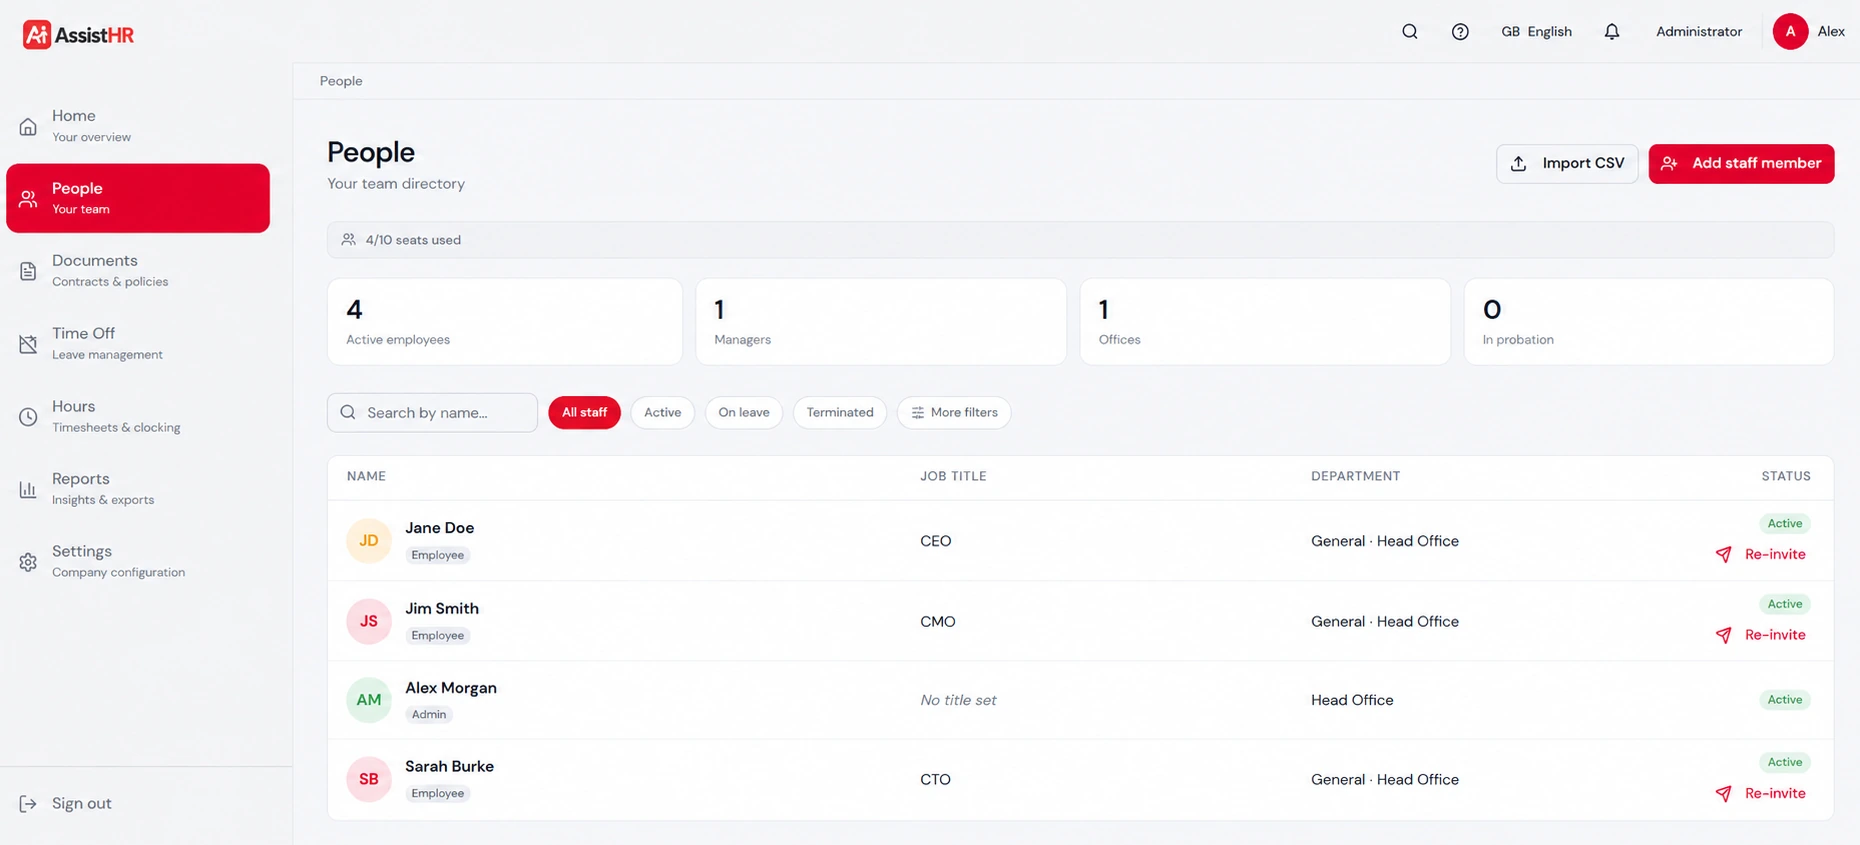1860x845 pixels.
Task: Click the AssistHR logo
Action: click(78, 34)
